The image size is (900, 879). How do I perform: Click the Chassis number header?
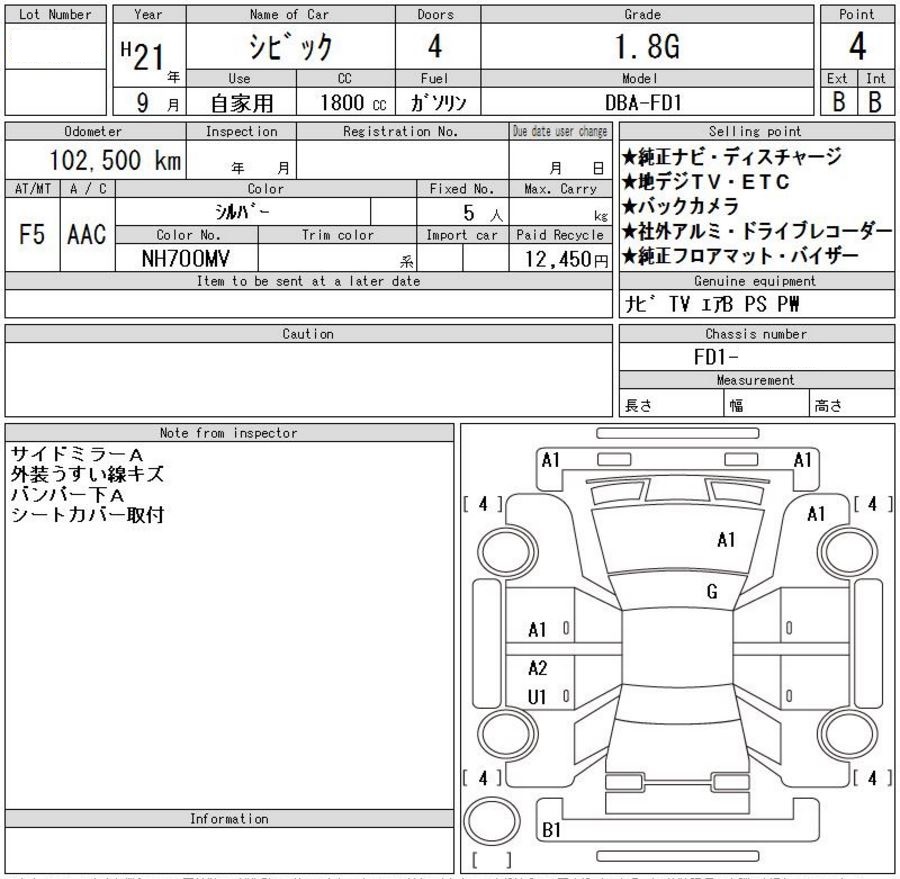[x=757, y=334]
